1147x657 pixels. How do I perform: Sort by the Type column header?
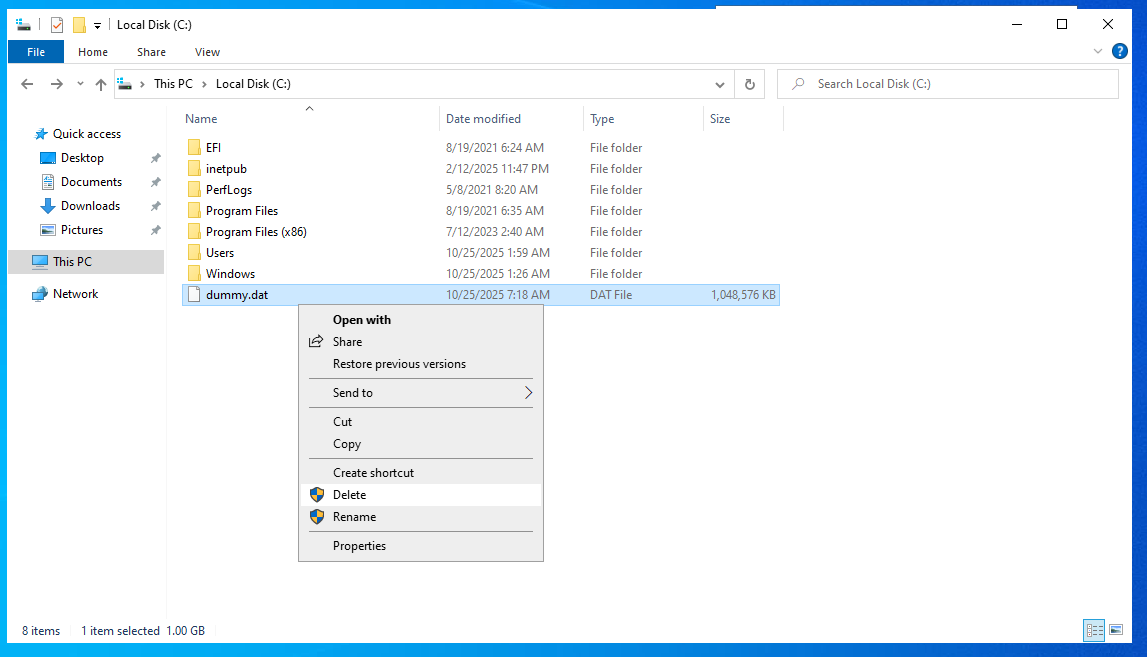click(602, 119)
